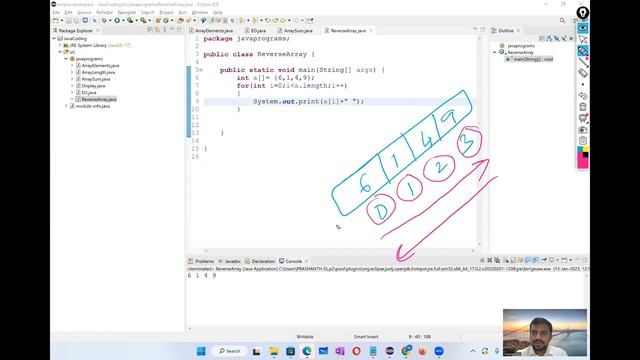Click the trash clear-all icon in annotation toolbar
This screenshot has width=640, height=360.
coord(583,107)
